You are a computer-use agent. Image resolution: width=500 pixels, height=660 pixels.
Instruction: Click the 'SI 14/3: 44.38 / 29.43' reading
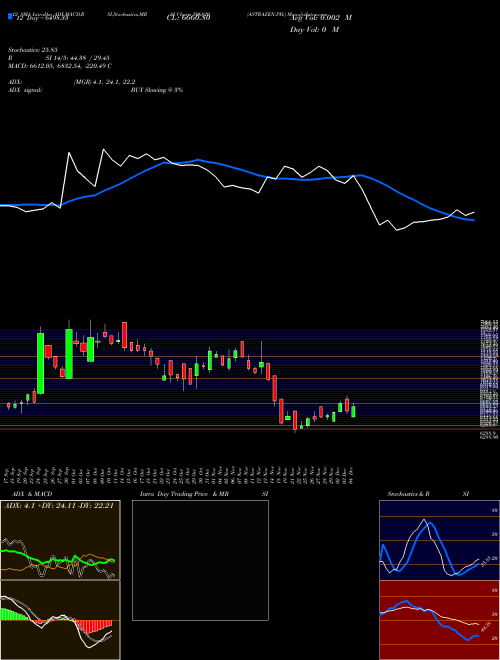(x=77, y=58)
